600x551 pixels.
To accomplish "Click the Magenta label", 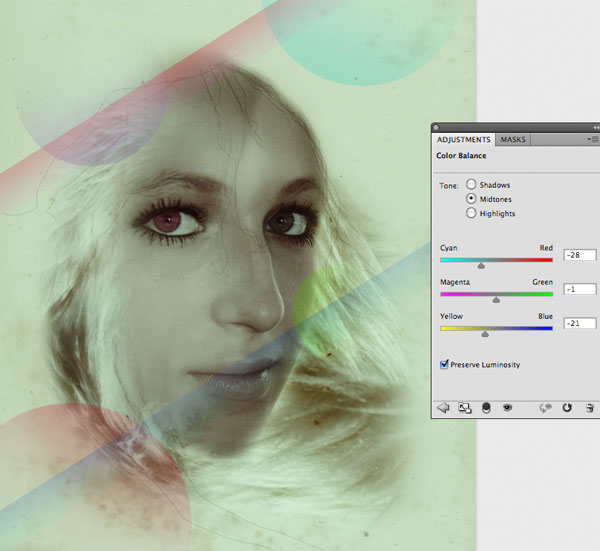I will (x=455, y=282).
